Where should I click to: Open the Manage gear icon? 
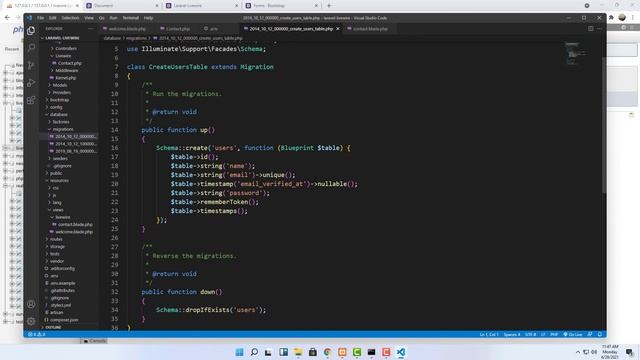point(31,321)
